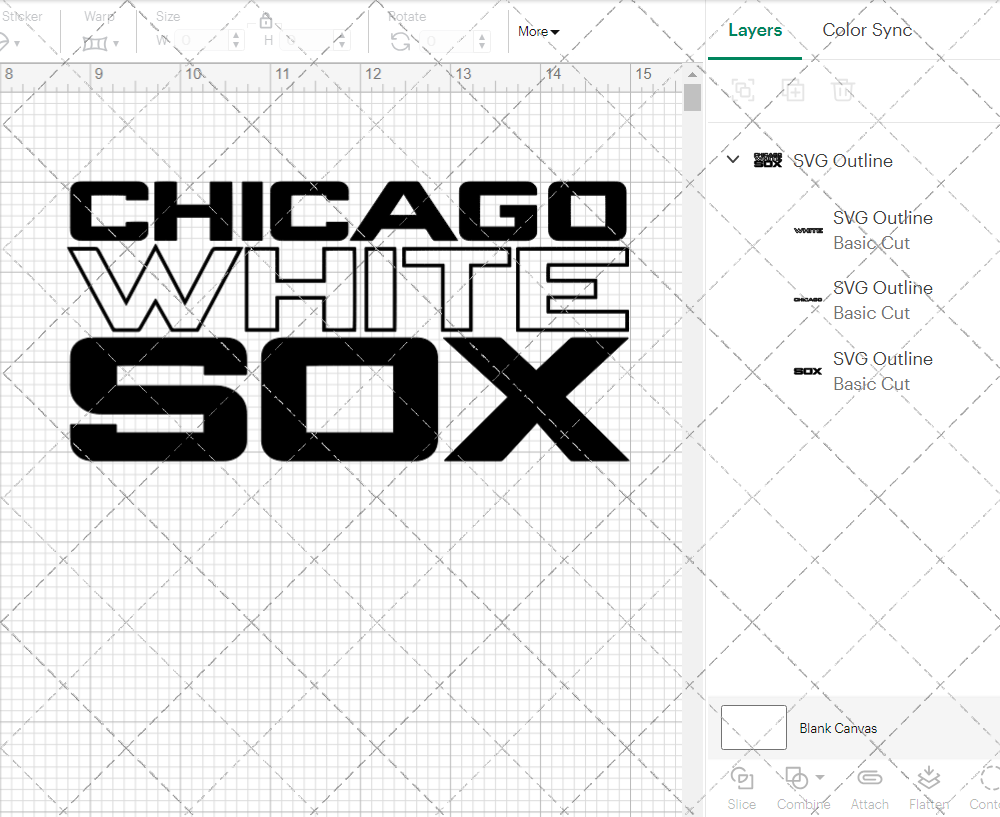Click the Width size input field

pyautogui.click(x=203, y=41)
